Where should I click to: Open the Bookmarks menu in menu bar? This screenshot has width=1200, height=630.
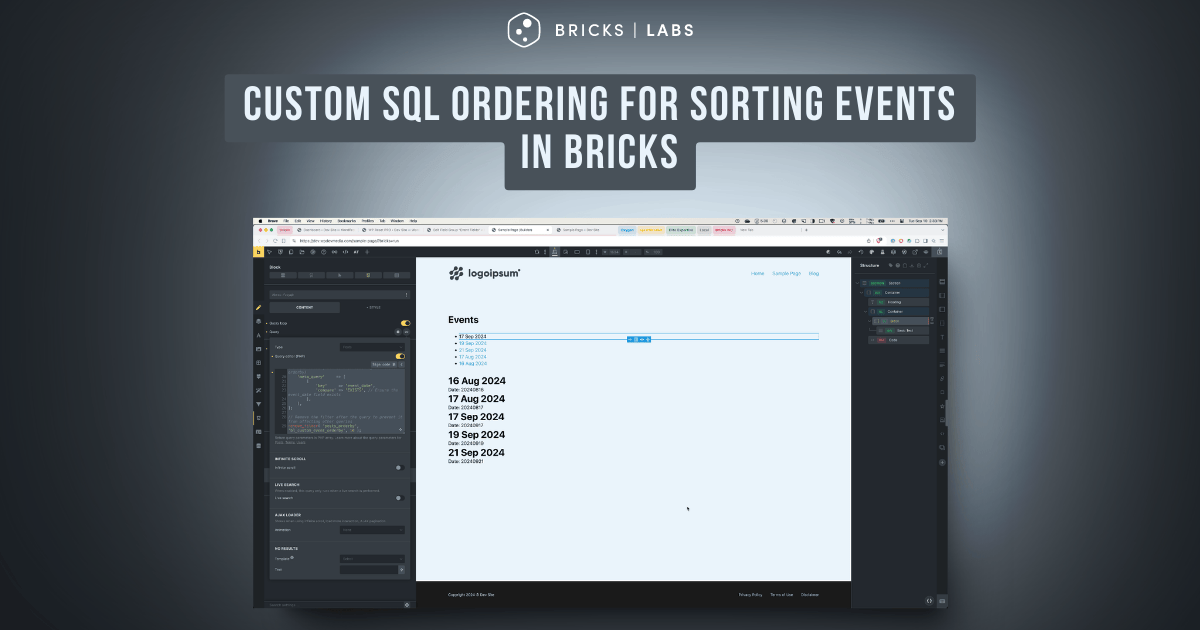[347, 220]
